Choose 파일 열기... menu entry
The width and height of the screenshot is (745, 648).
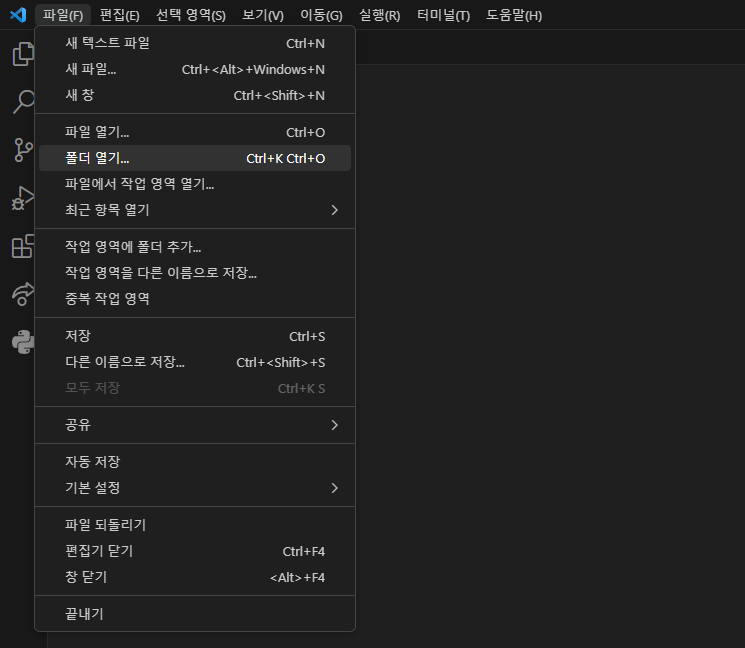point(195,132)
